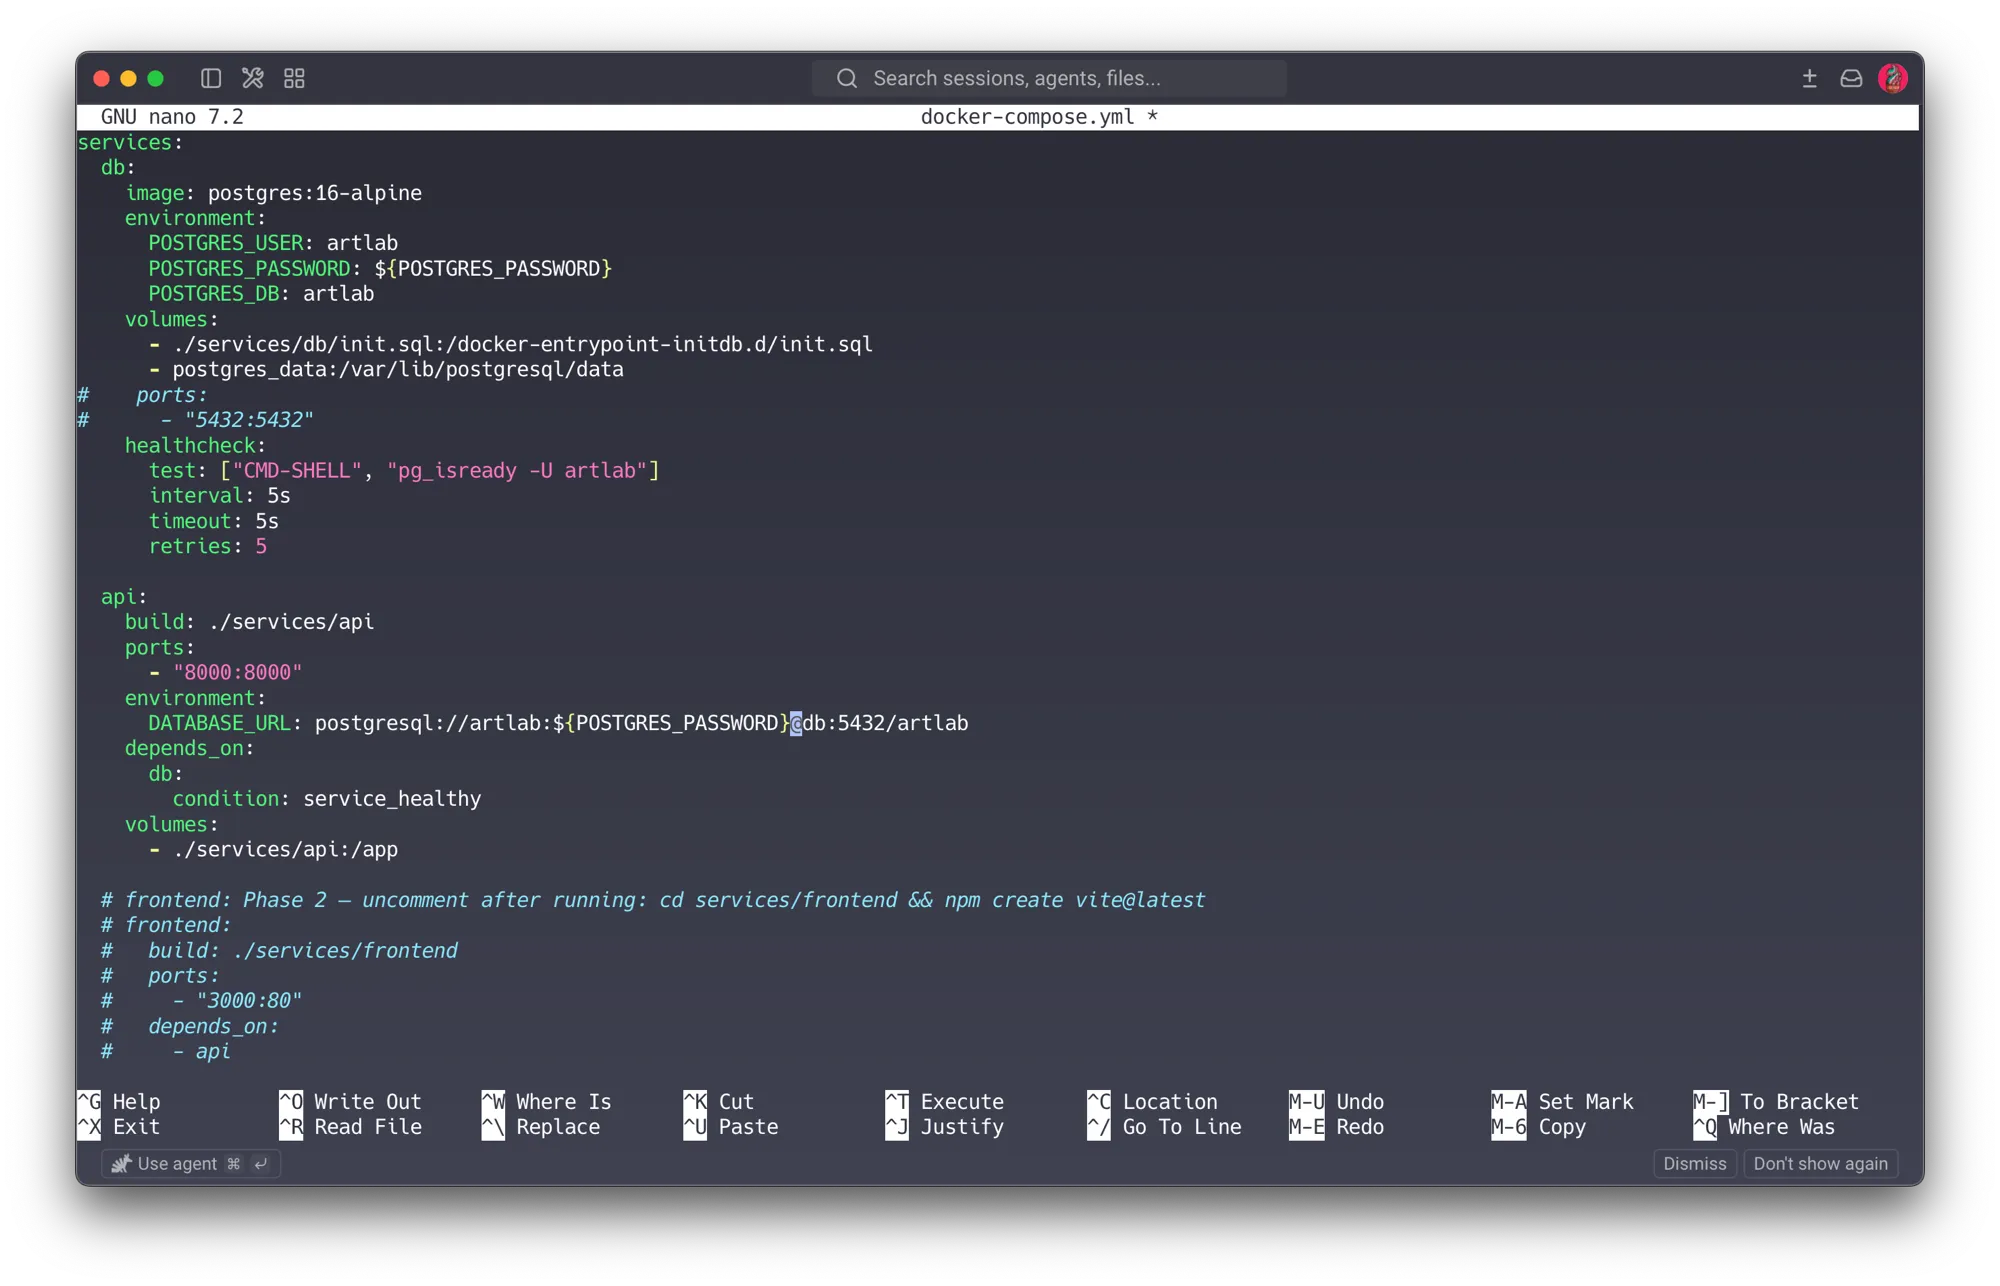Click 'build: ./services/api' line
This screenshot has height=1286, width=2000.
tap(249, 622)
